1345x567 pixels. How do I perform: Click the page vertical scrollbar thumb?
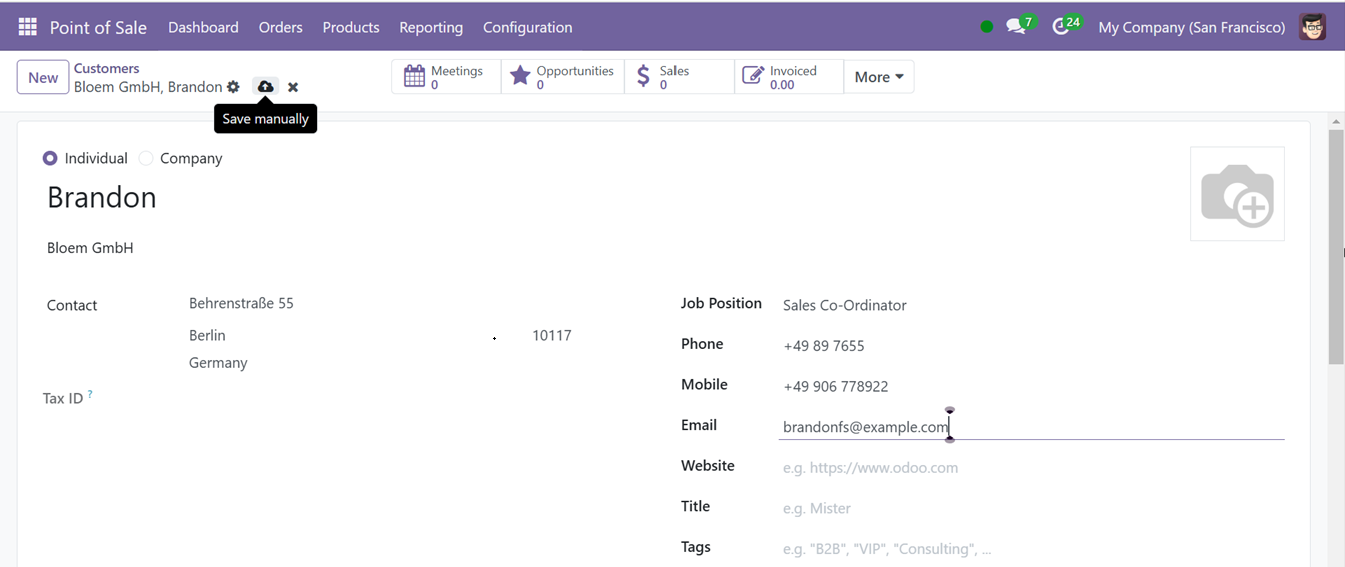tap(1336, 246)
